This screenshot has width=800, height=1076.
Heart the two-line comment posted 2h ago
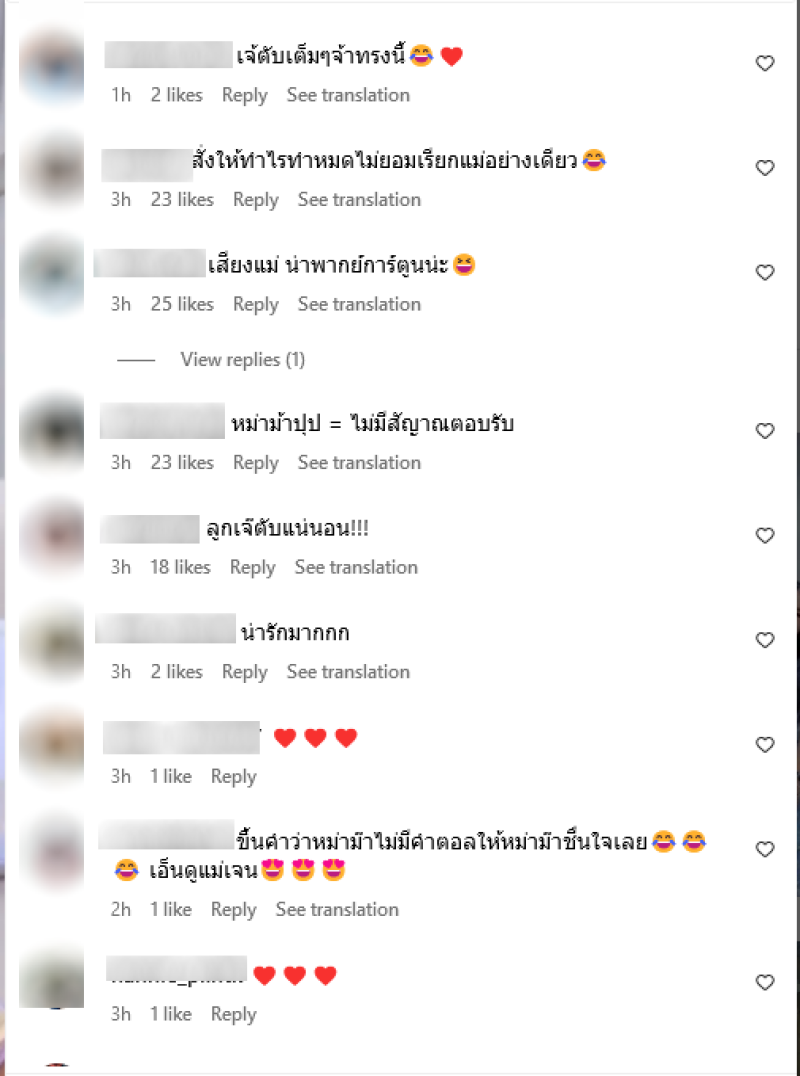click(x=764, y=849)
